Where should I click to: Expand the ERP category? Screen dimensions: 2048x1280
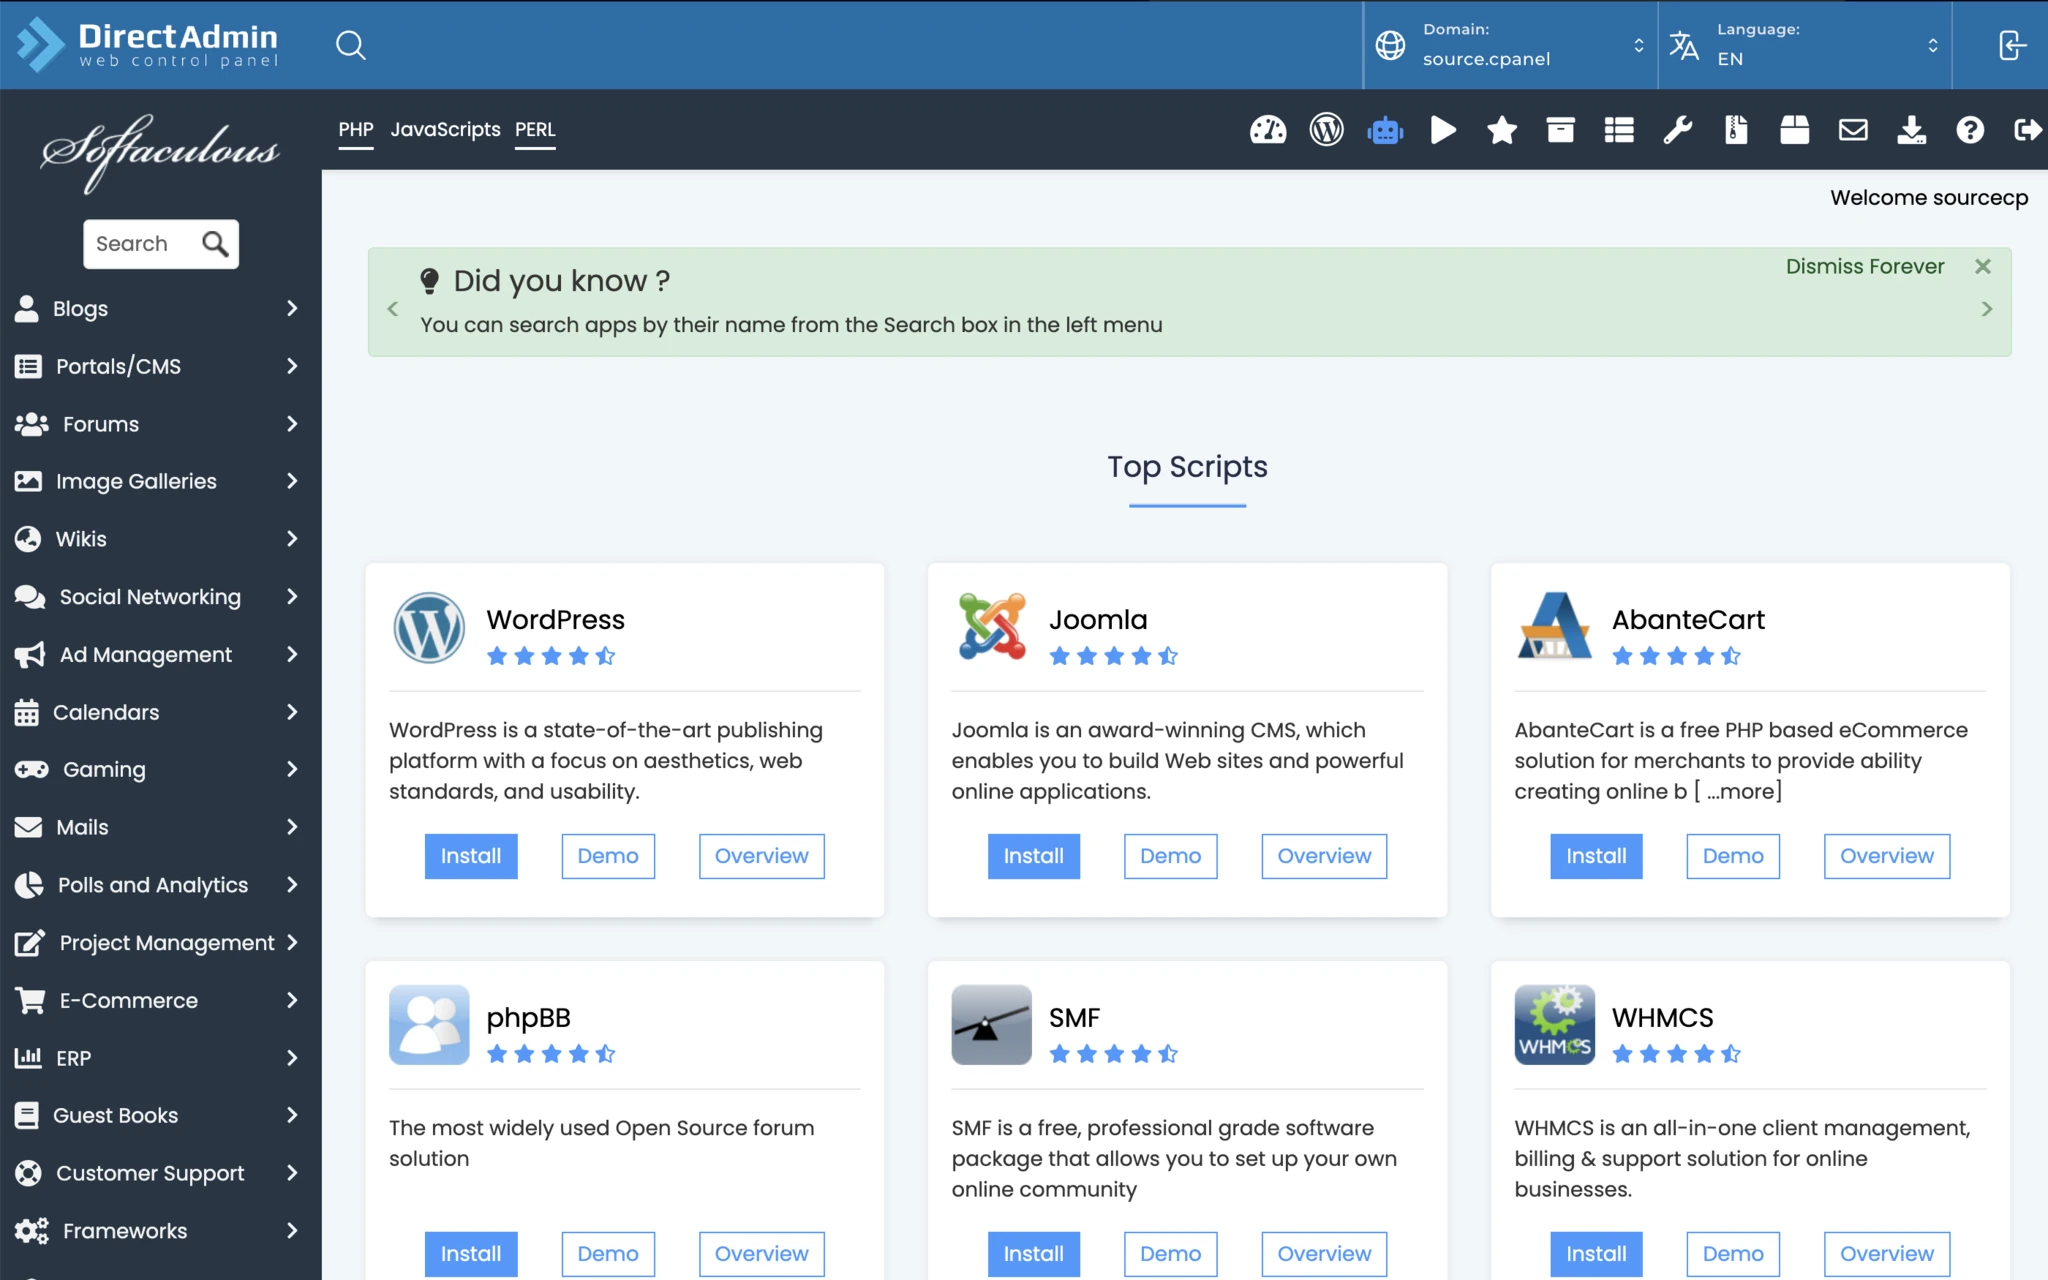(160, 1058)
